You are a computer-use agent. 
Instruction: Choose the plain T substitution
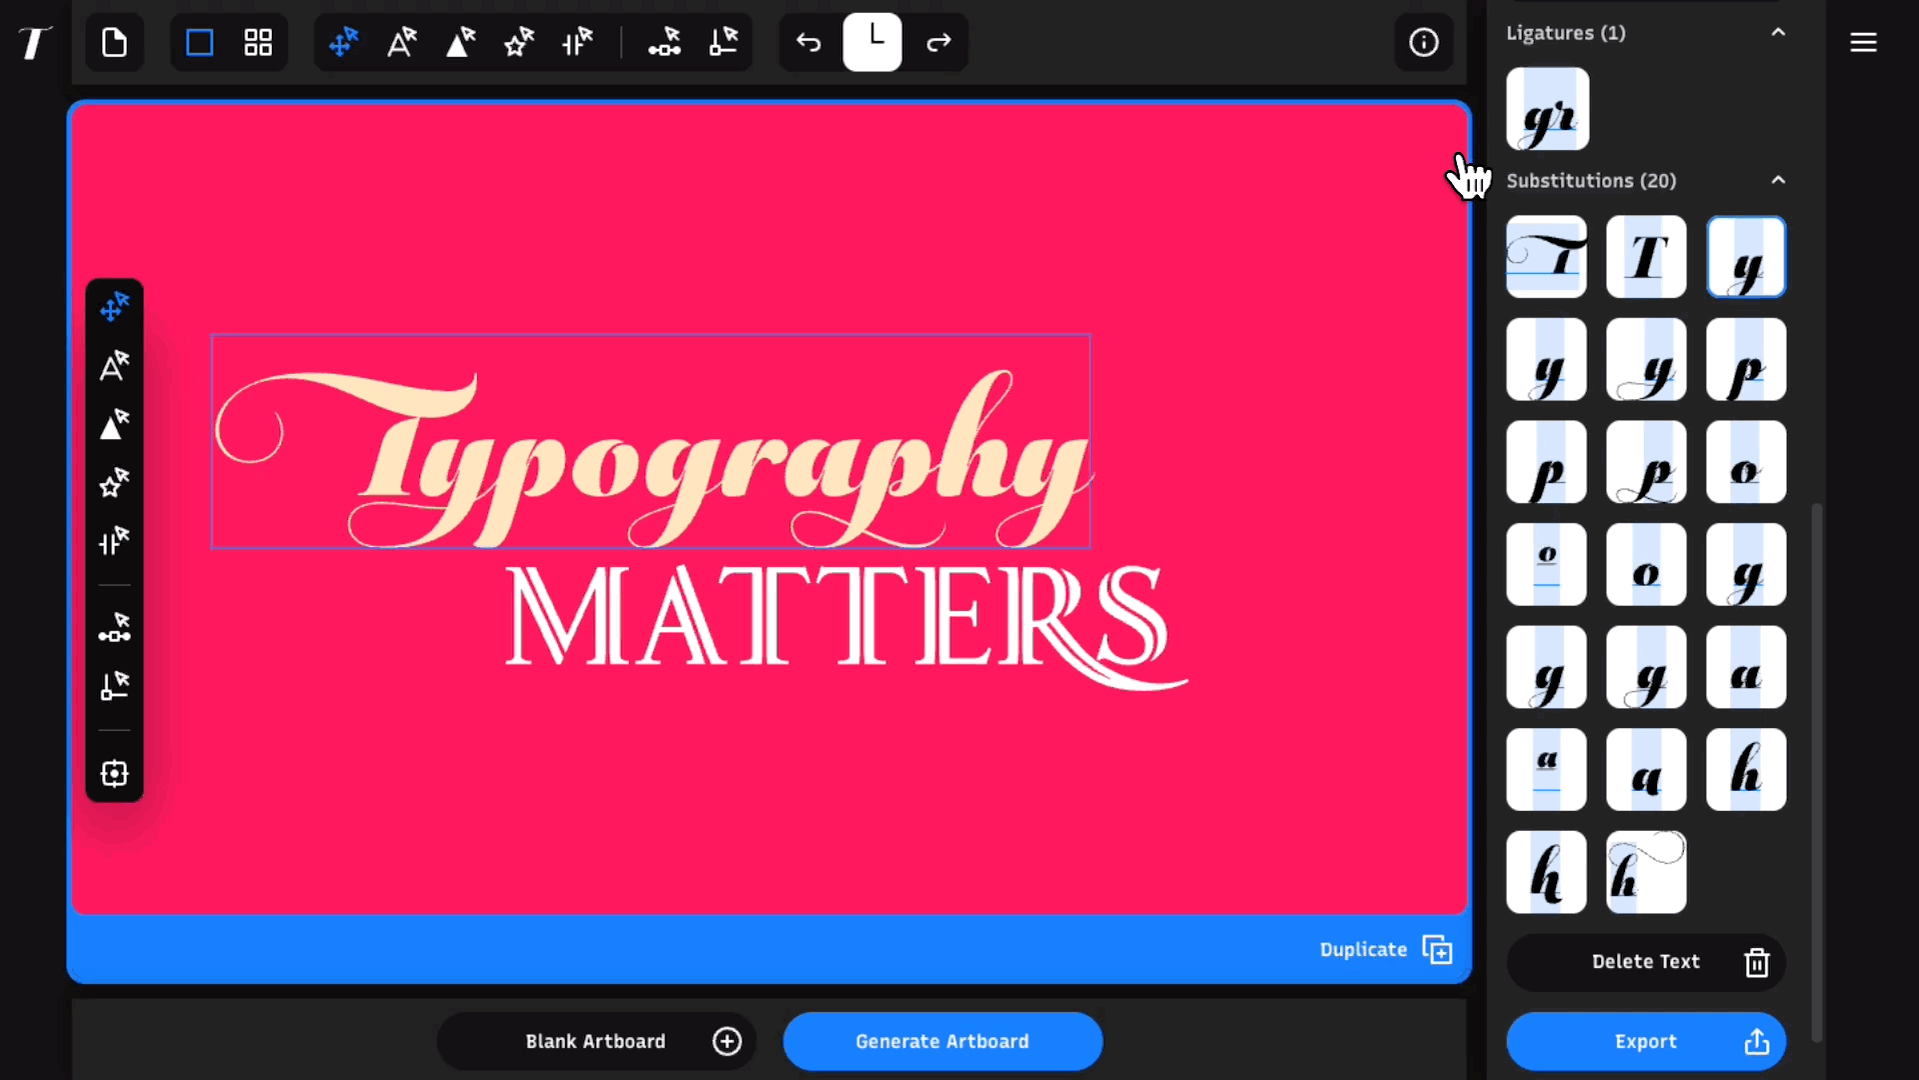click(x=1646, y=257)
